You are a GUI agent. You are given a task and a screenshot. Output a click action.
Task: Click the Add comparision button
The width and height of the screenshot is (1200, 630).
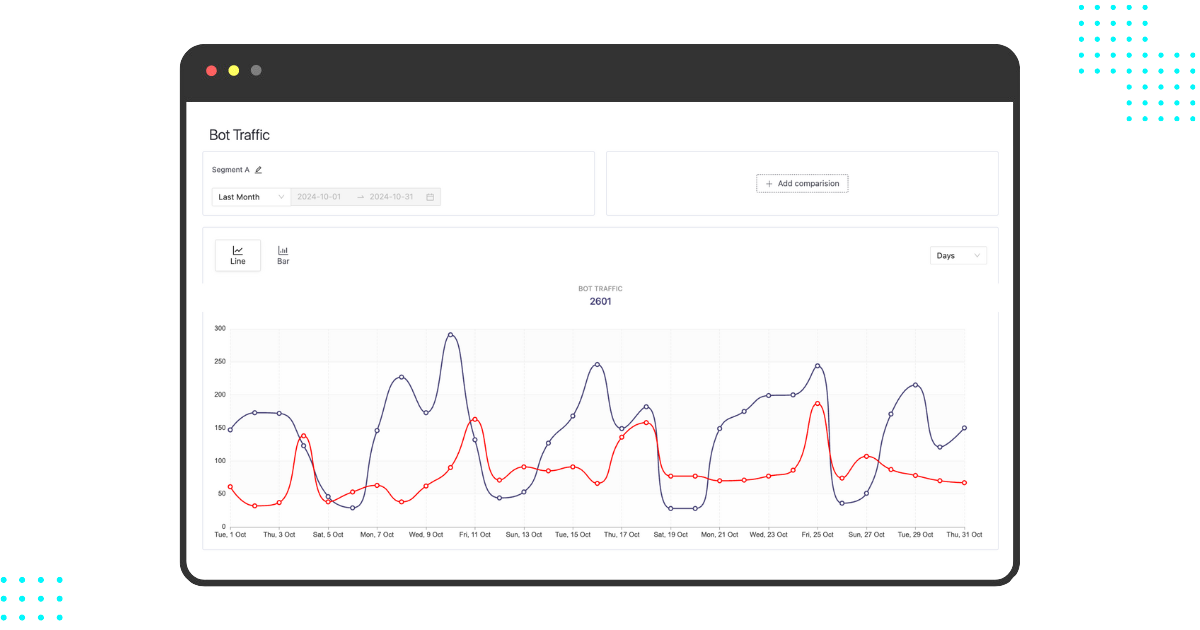tap(802, 183)
